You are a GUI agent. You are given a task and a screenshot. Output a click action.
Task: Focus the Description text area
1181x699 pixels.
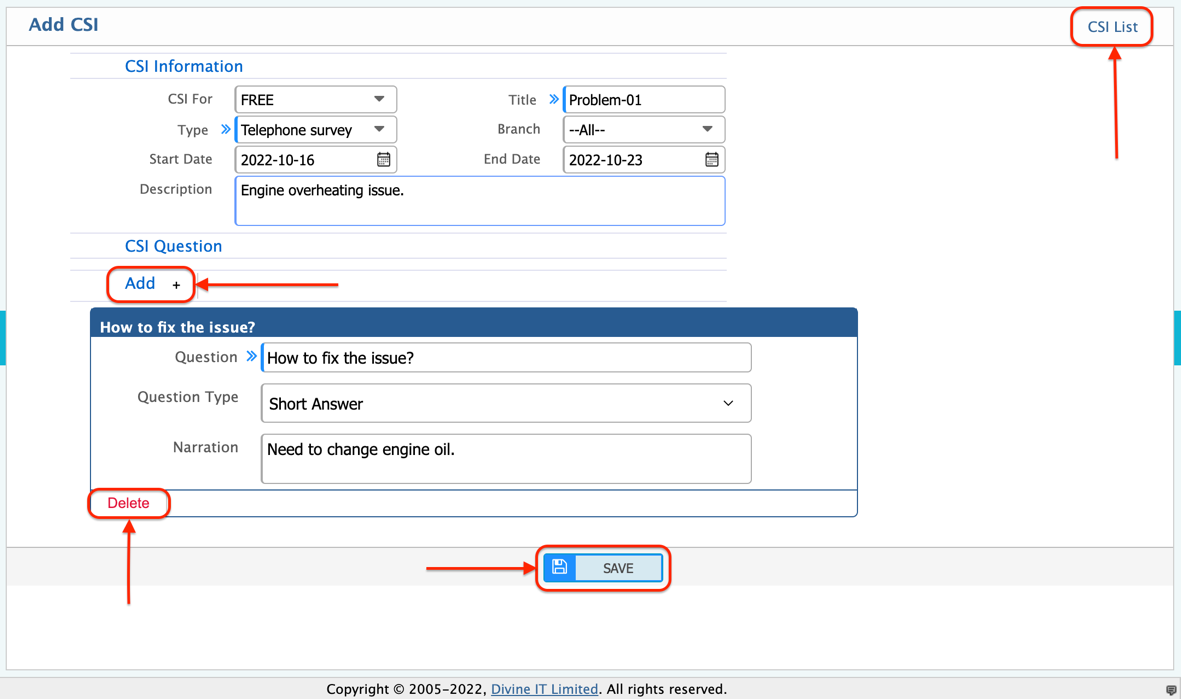click(x=479, y=200)
